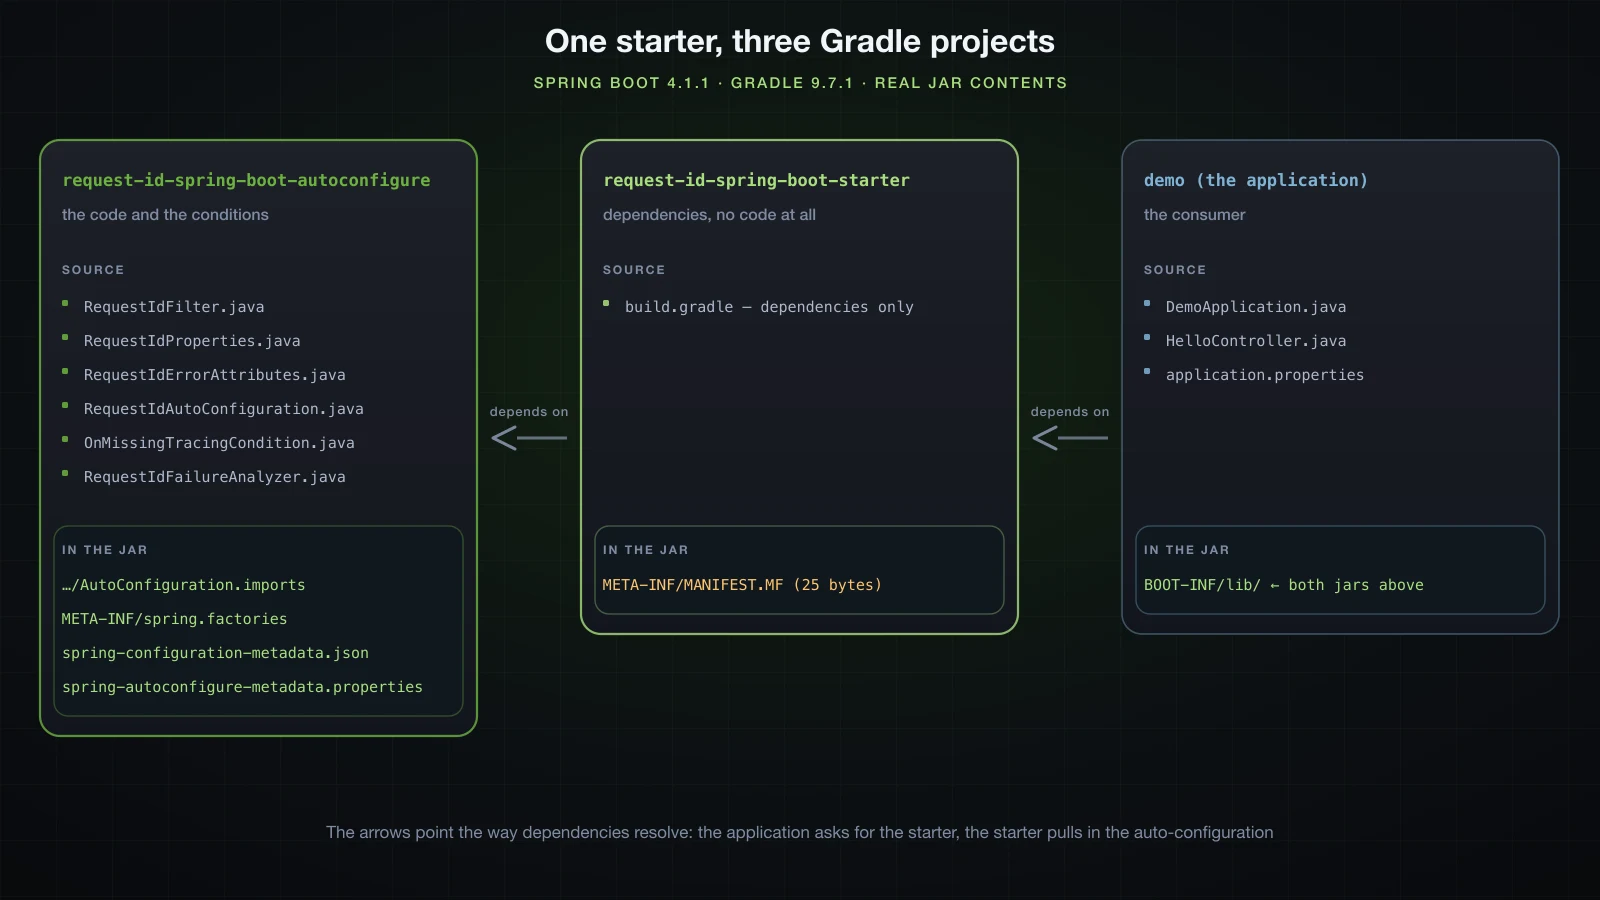
Task: Select RequestIdErrorAttributes.java entry
Action: pyautogui.click(x=215, y=375)
